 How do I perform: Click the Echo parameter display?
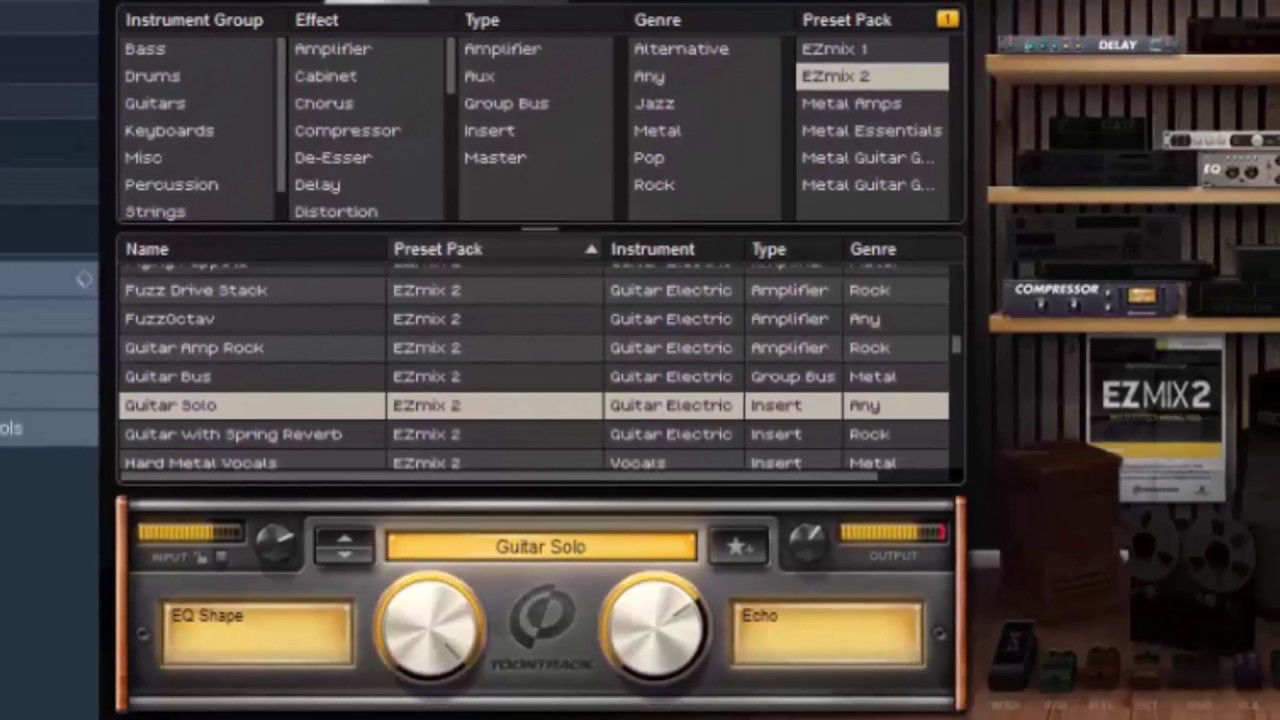coord(828,633)
